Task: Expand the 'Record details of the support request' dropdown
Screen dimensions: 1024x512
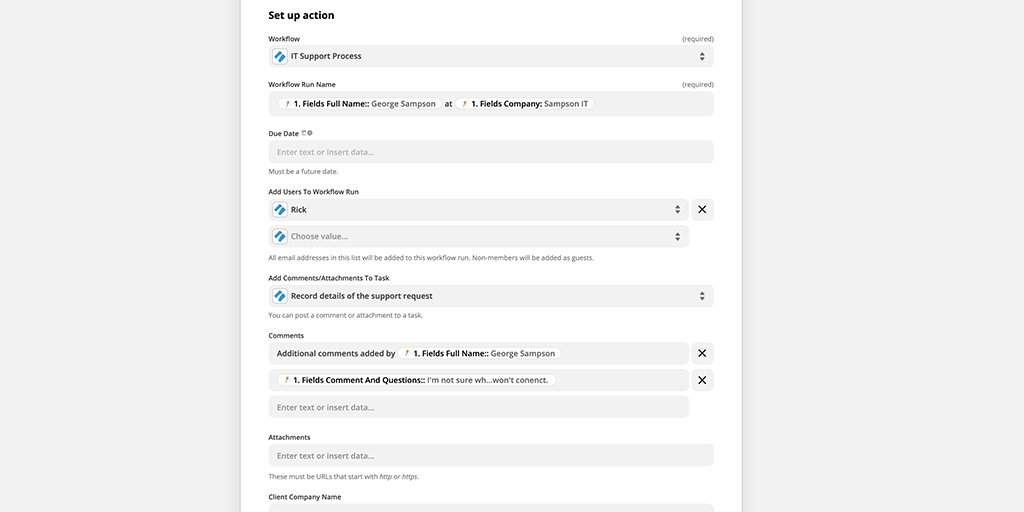Action: pos(702,297)
